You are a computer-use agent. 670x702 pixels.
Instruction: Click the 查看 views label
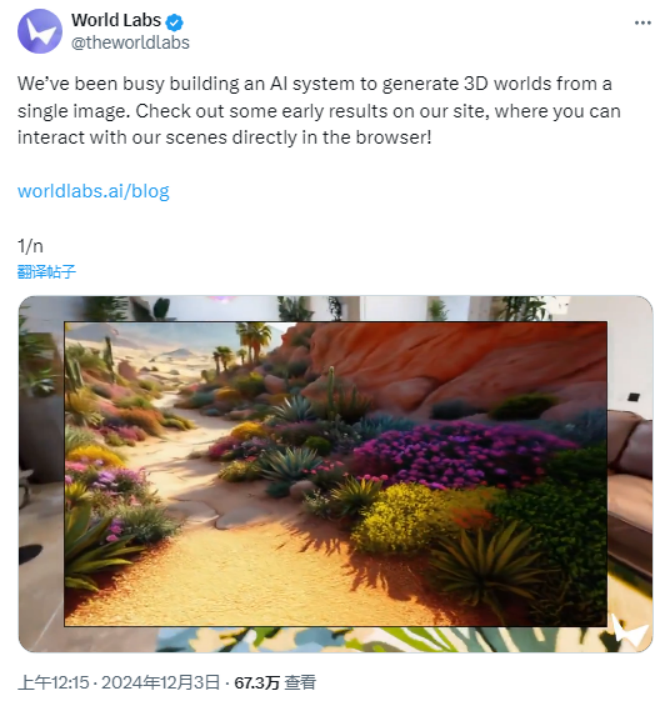[300, 683]
